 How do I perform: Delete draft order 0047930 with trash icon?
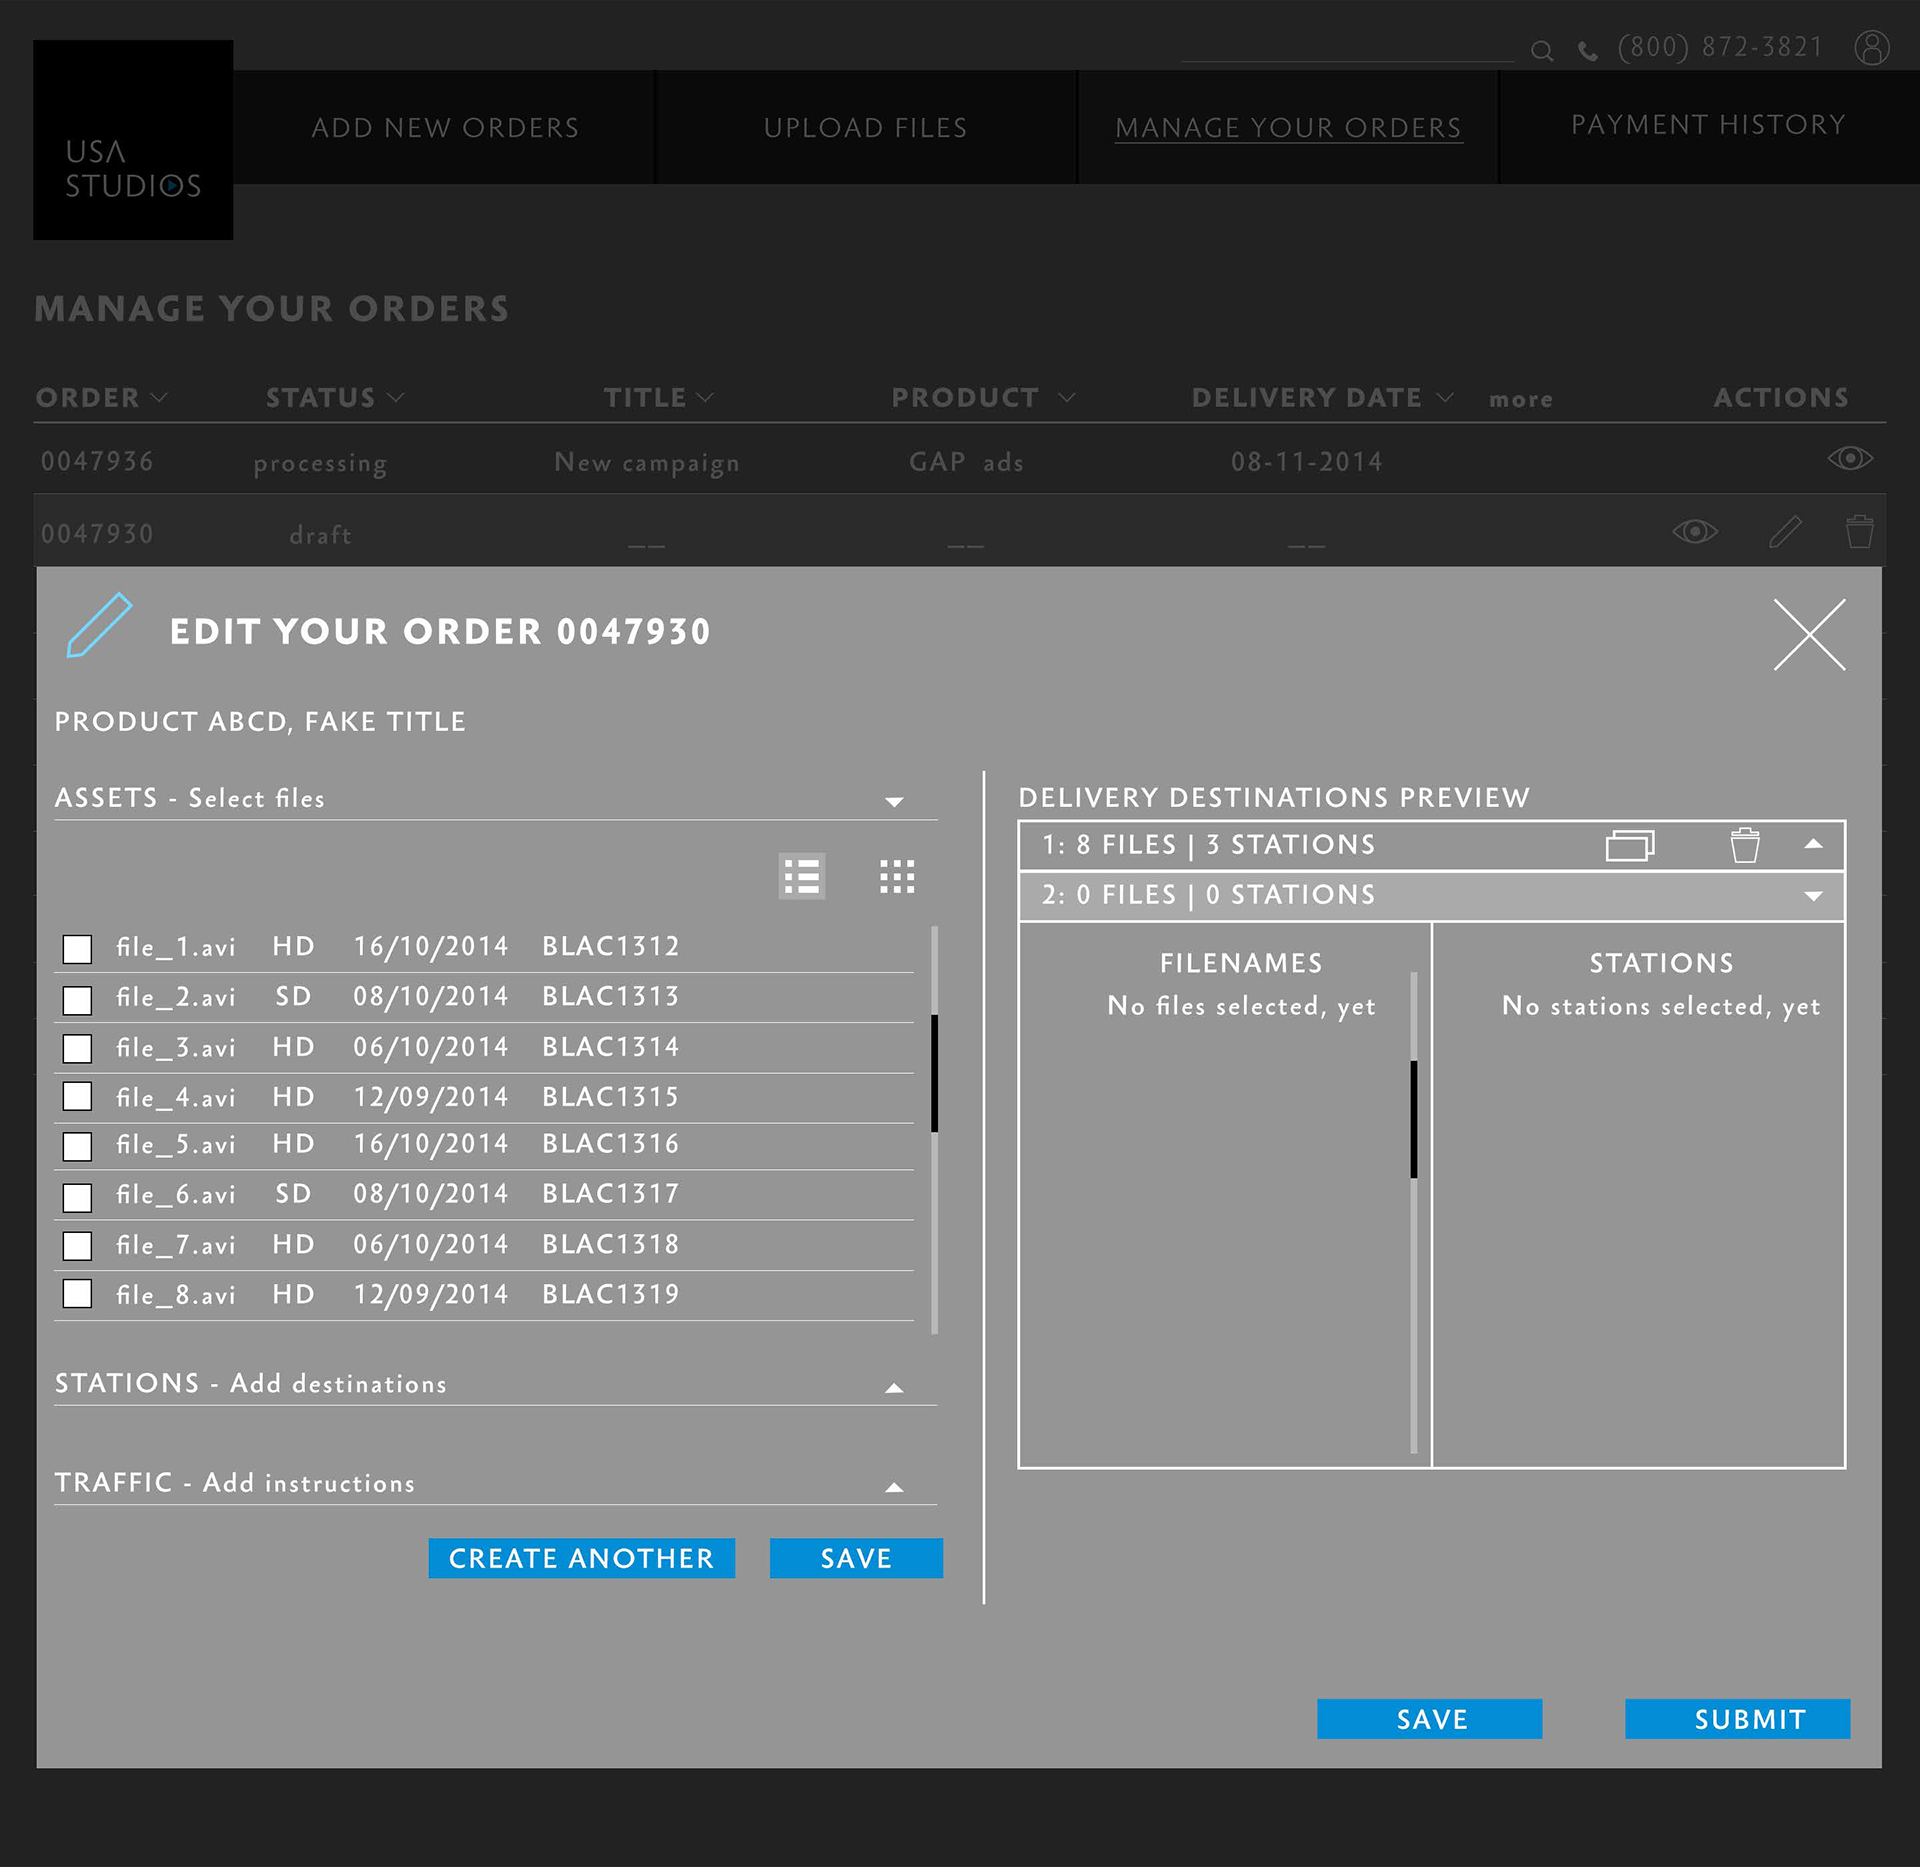coord(1859,532)
